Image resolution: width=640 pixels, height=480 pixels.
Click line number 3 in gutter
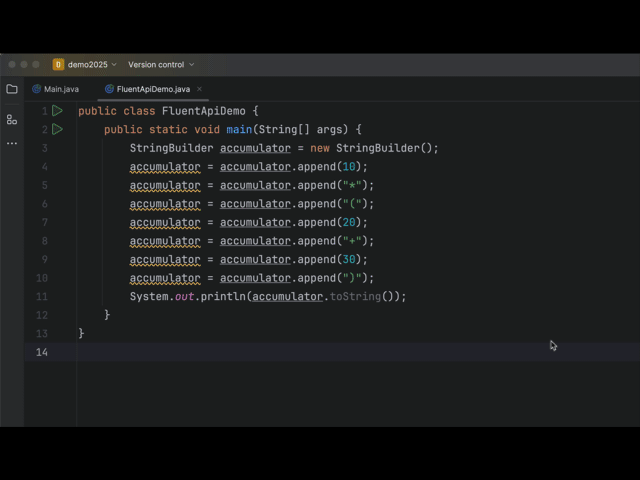(44, 148)
